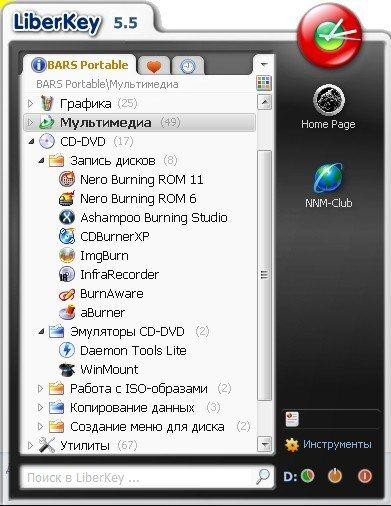Click the breadcrumb BARS Portable\Мультимедиа
This screenshot has width=391, height=506.
[107, 84]
